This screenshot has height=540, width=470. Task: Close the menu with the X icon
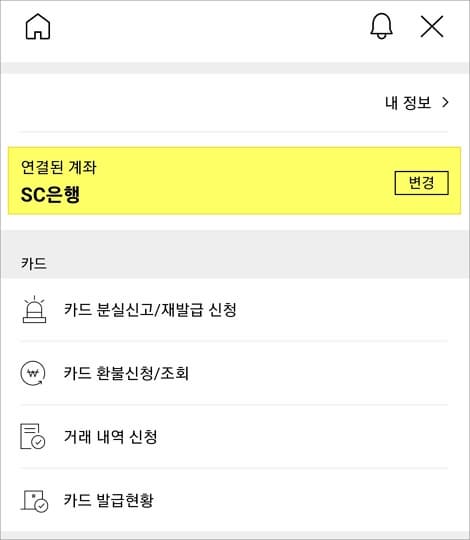432,27
